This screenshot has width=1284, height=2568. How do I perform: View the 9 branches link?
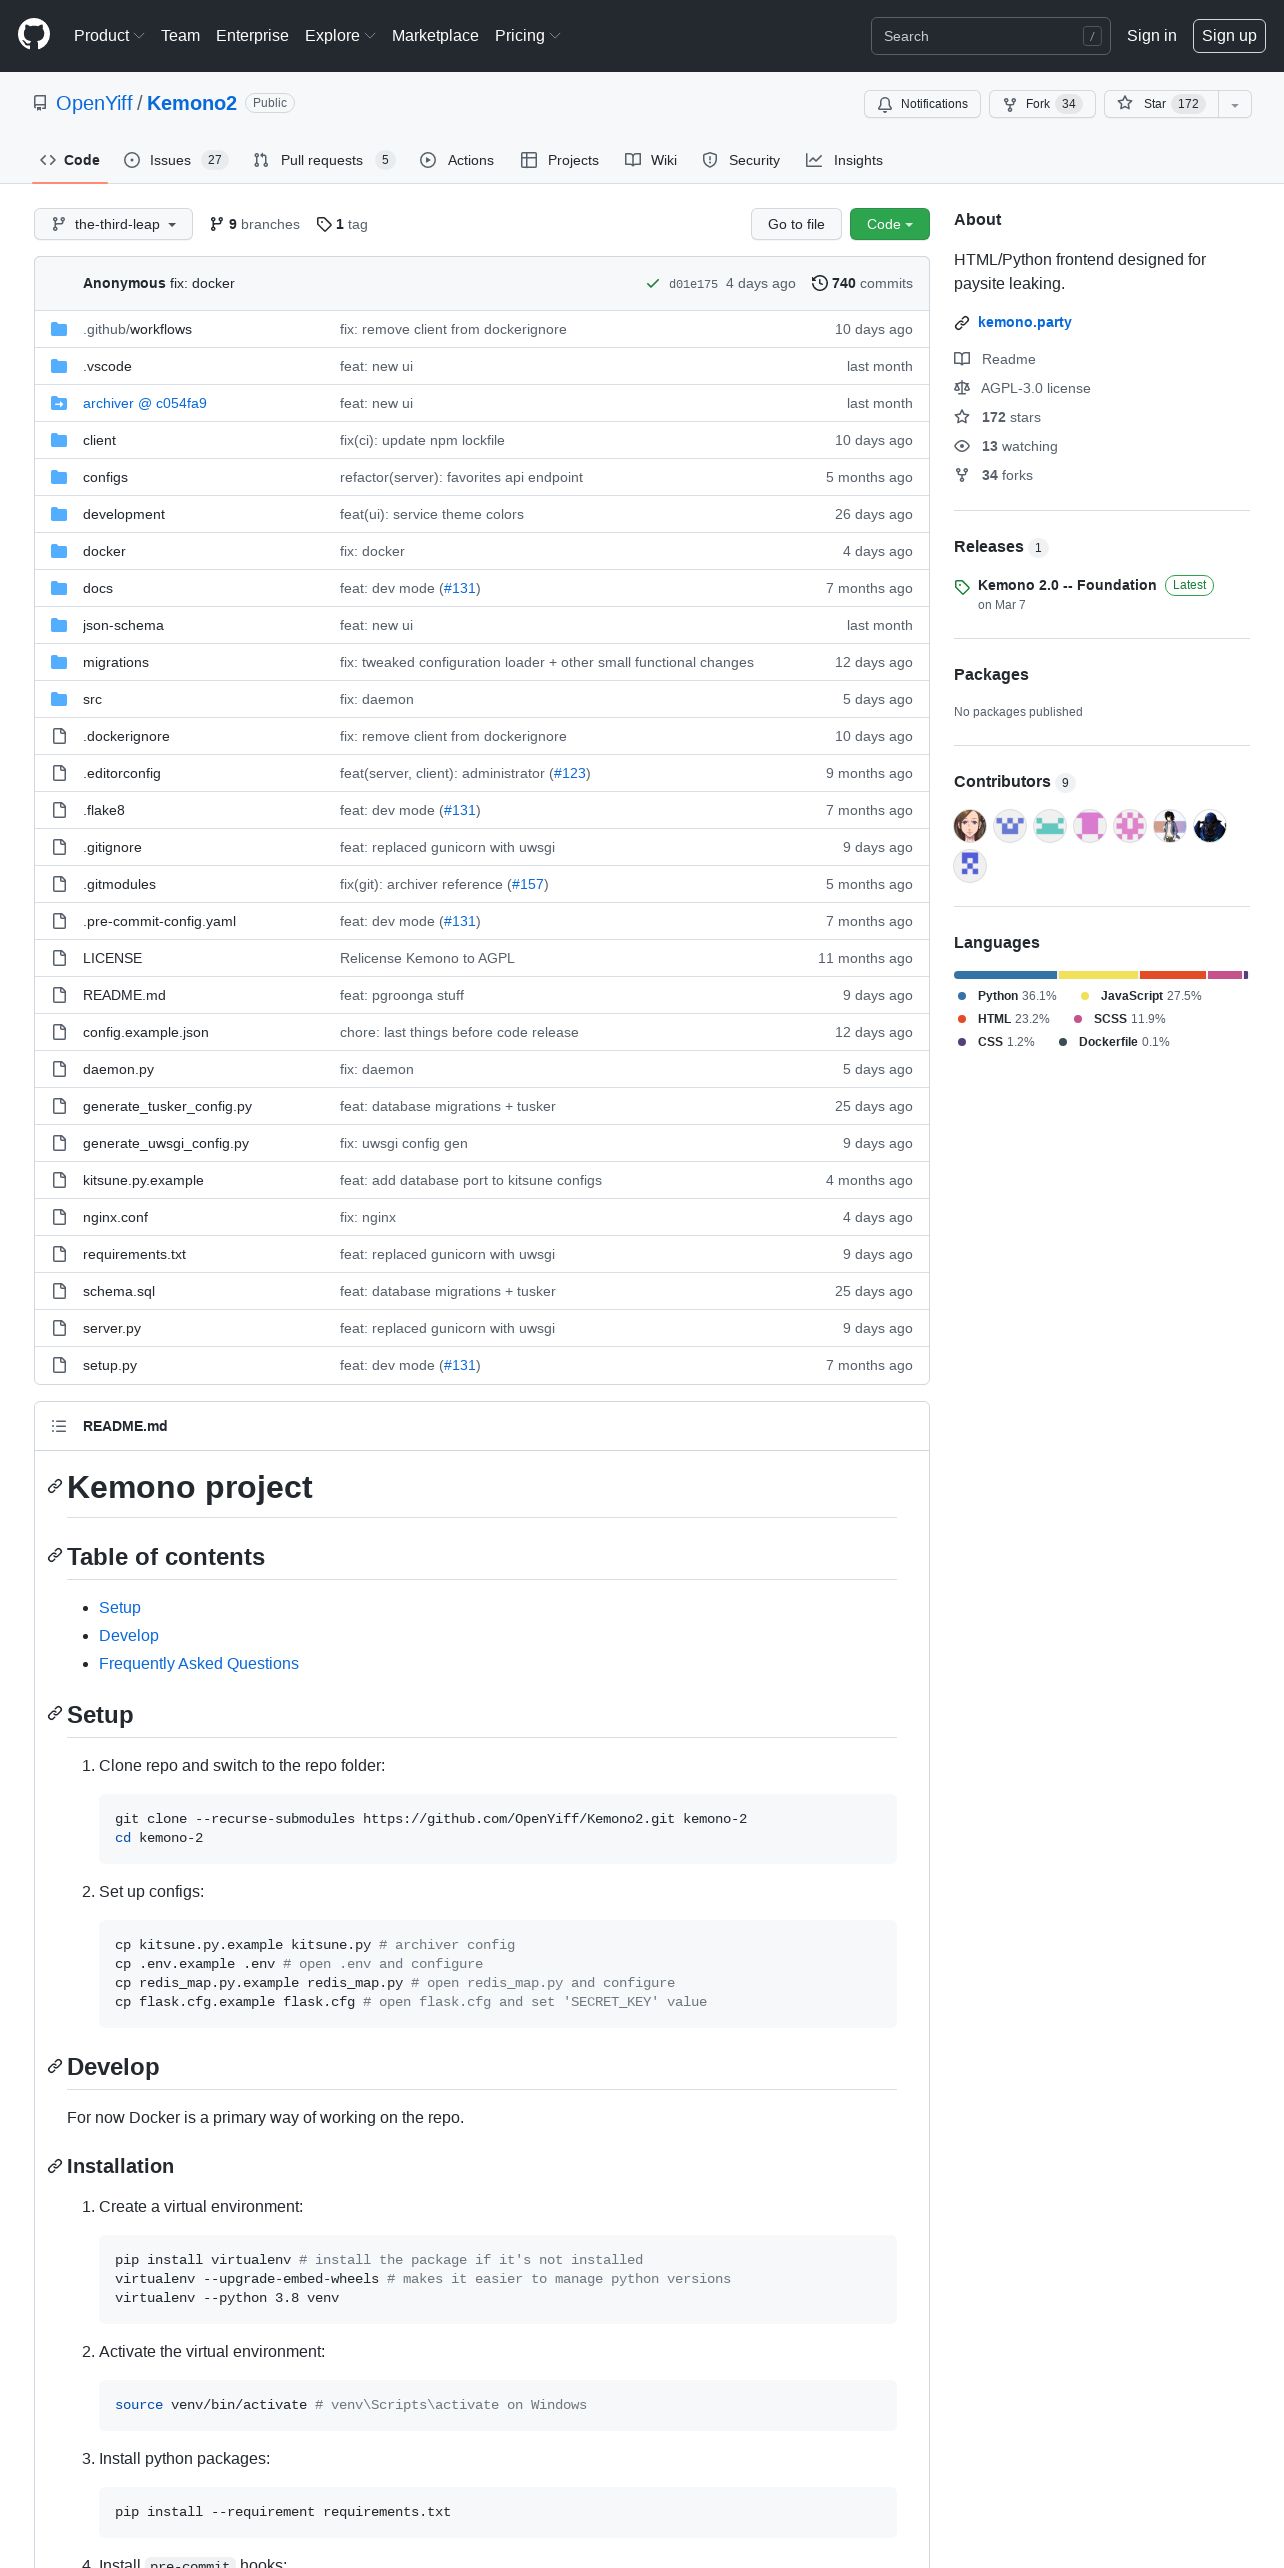point(255,224)
